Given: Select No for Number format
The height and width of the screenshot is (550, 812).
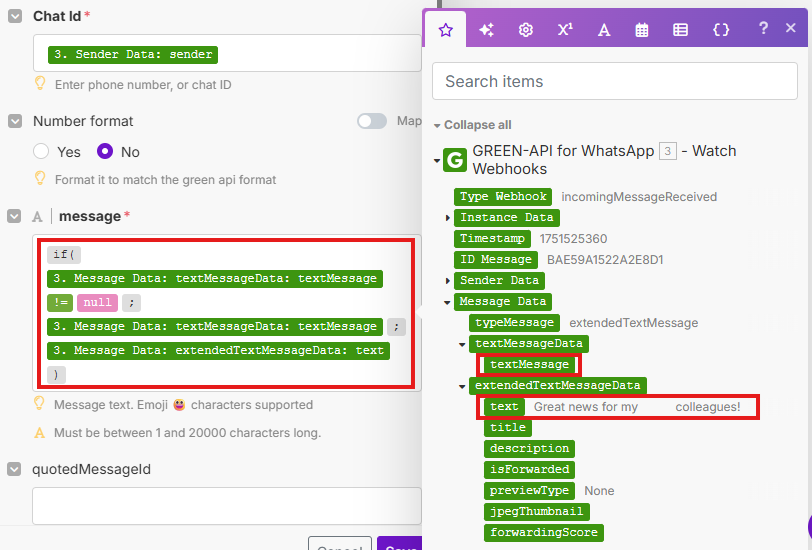Looking at the screenshot, I should click(105, 152).
